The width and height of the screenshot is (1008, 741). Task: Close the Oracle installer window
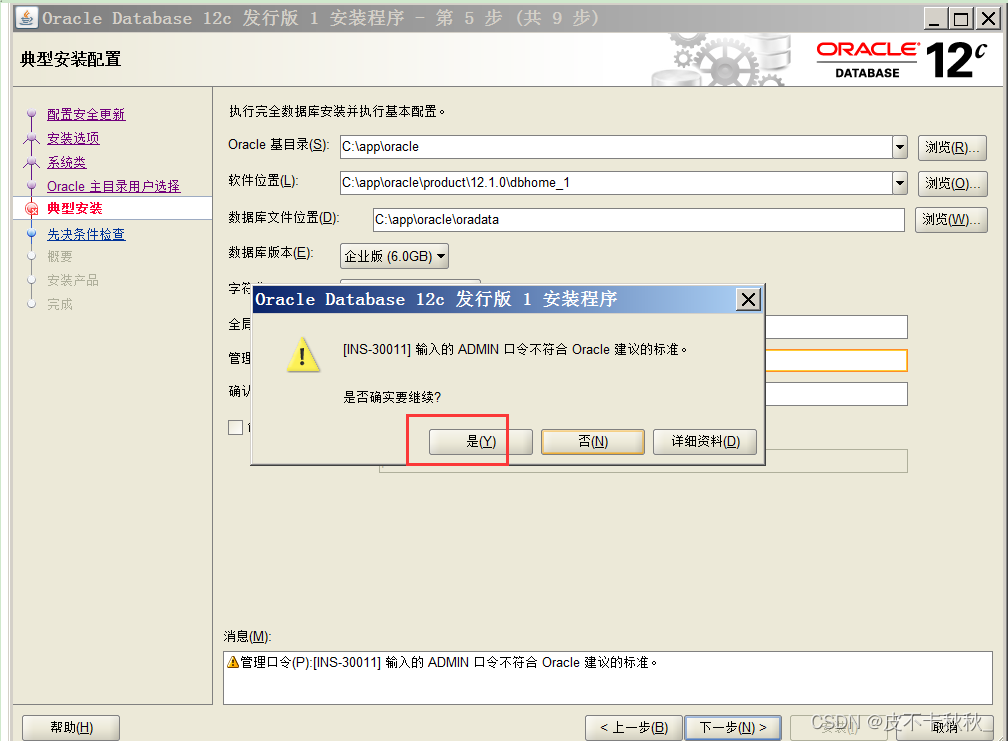coord(988,19)
